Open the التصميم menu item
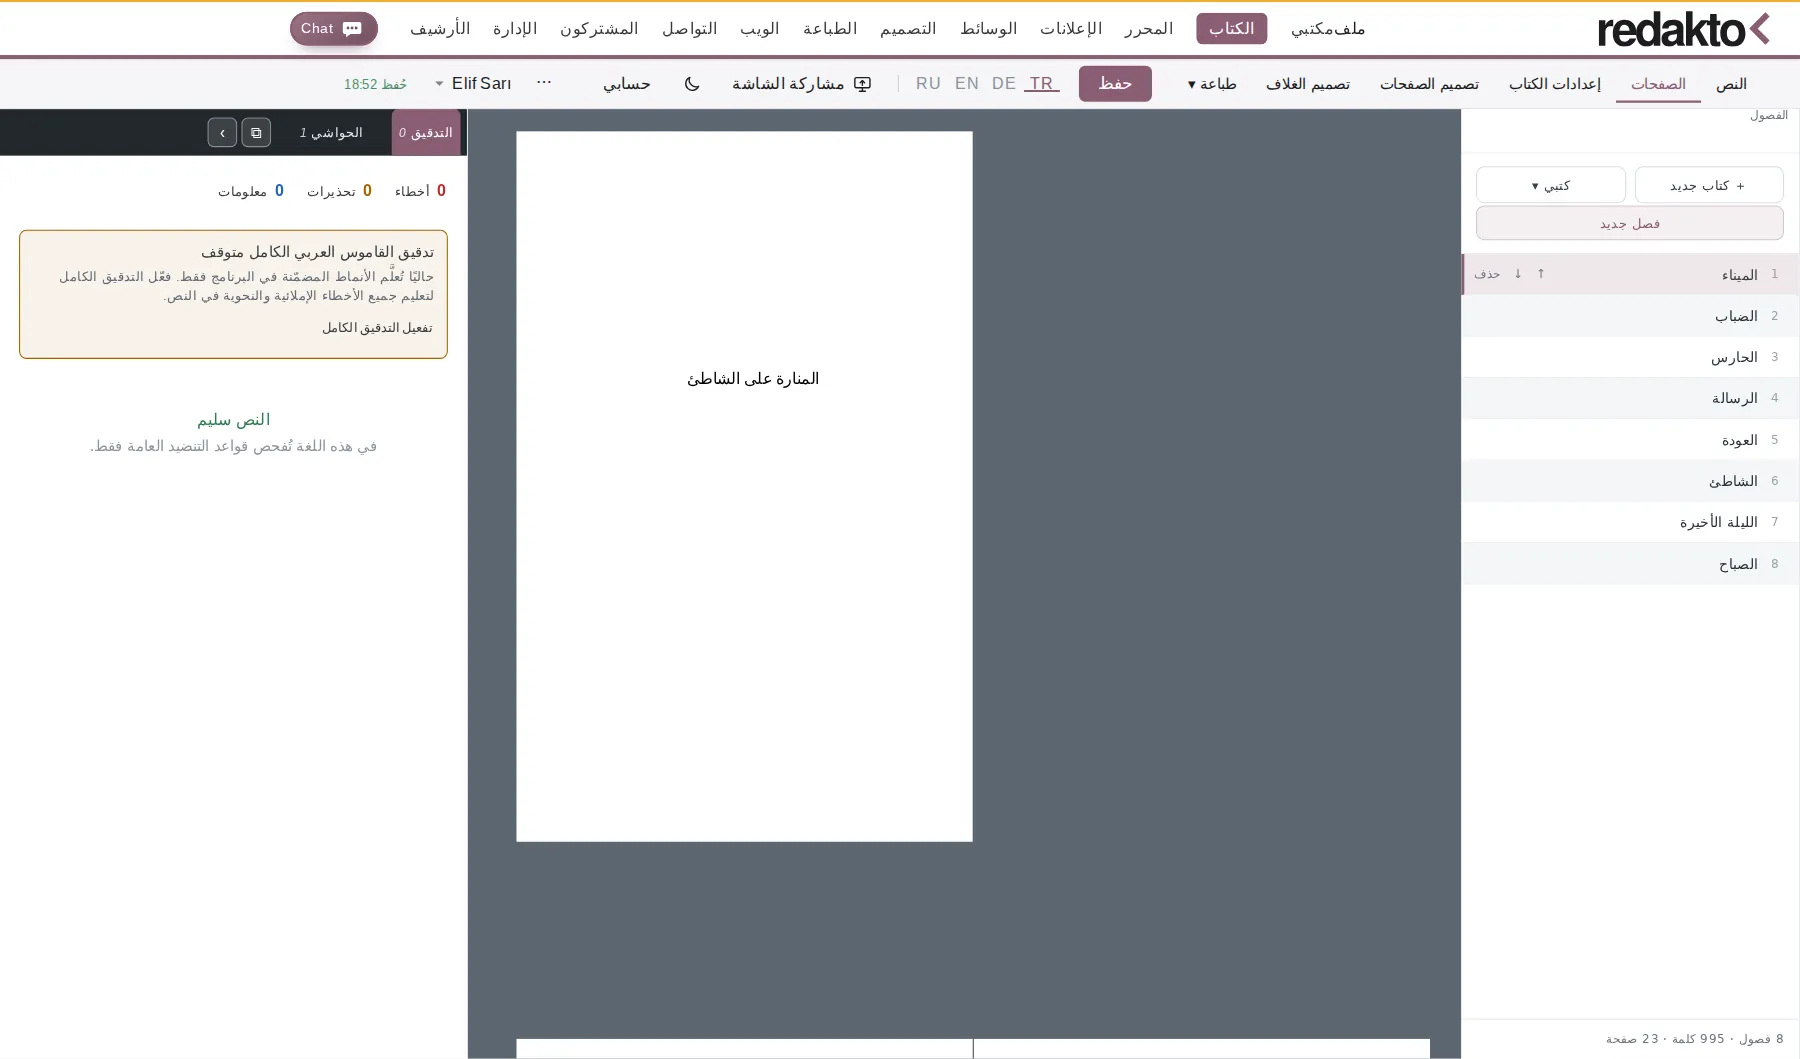This screenshot has width=1800, height=1059. 908,29
